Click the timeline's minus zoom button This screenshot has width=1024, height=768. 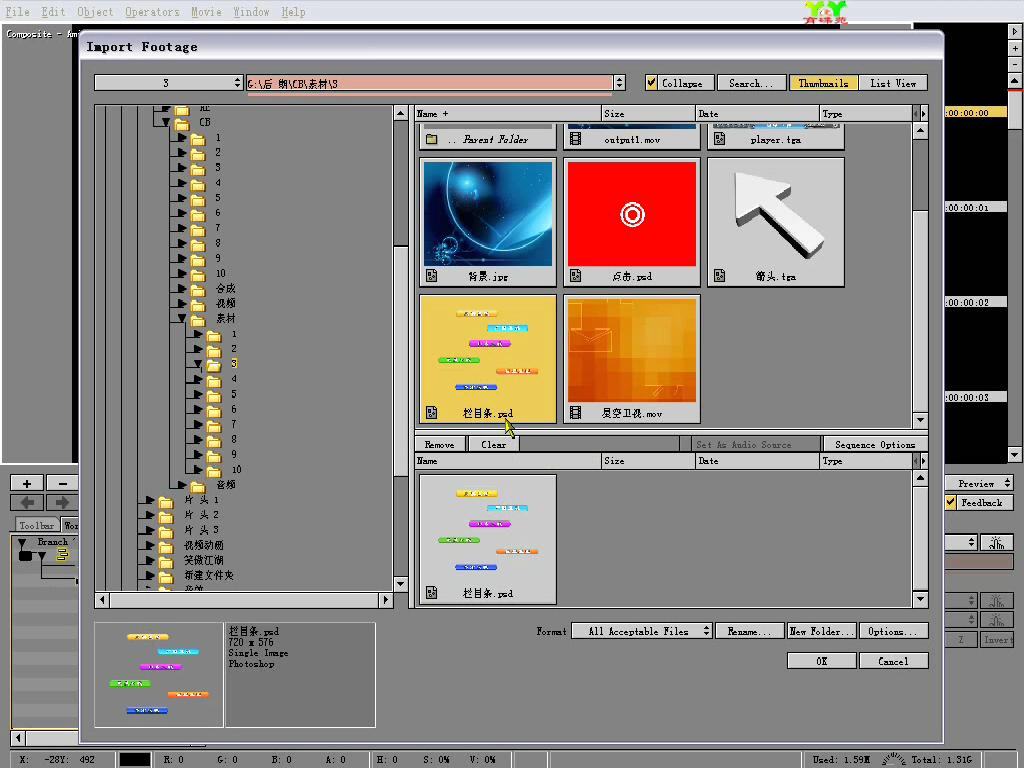point(1015,65)
